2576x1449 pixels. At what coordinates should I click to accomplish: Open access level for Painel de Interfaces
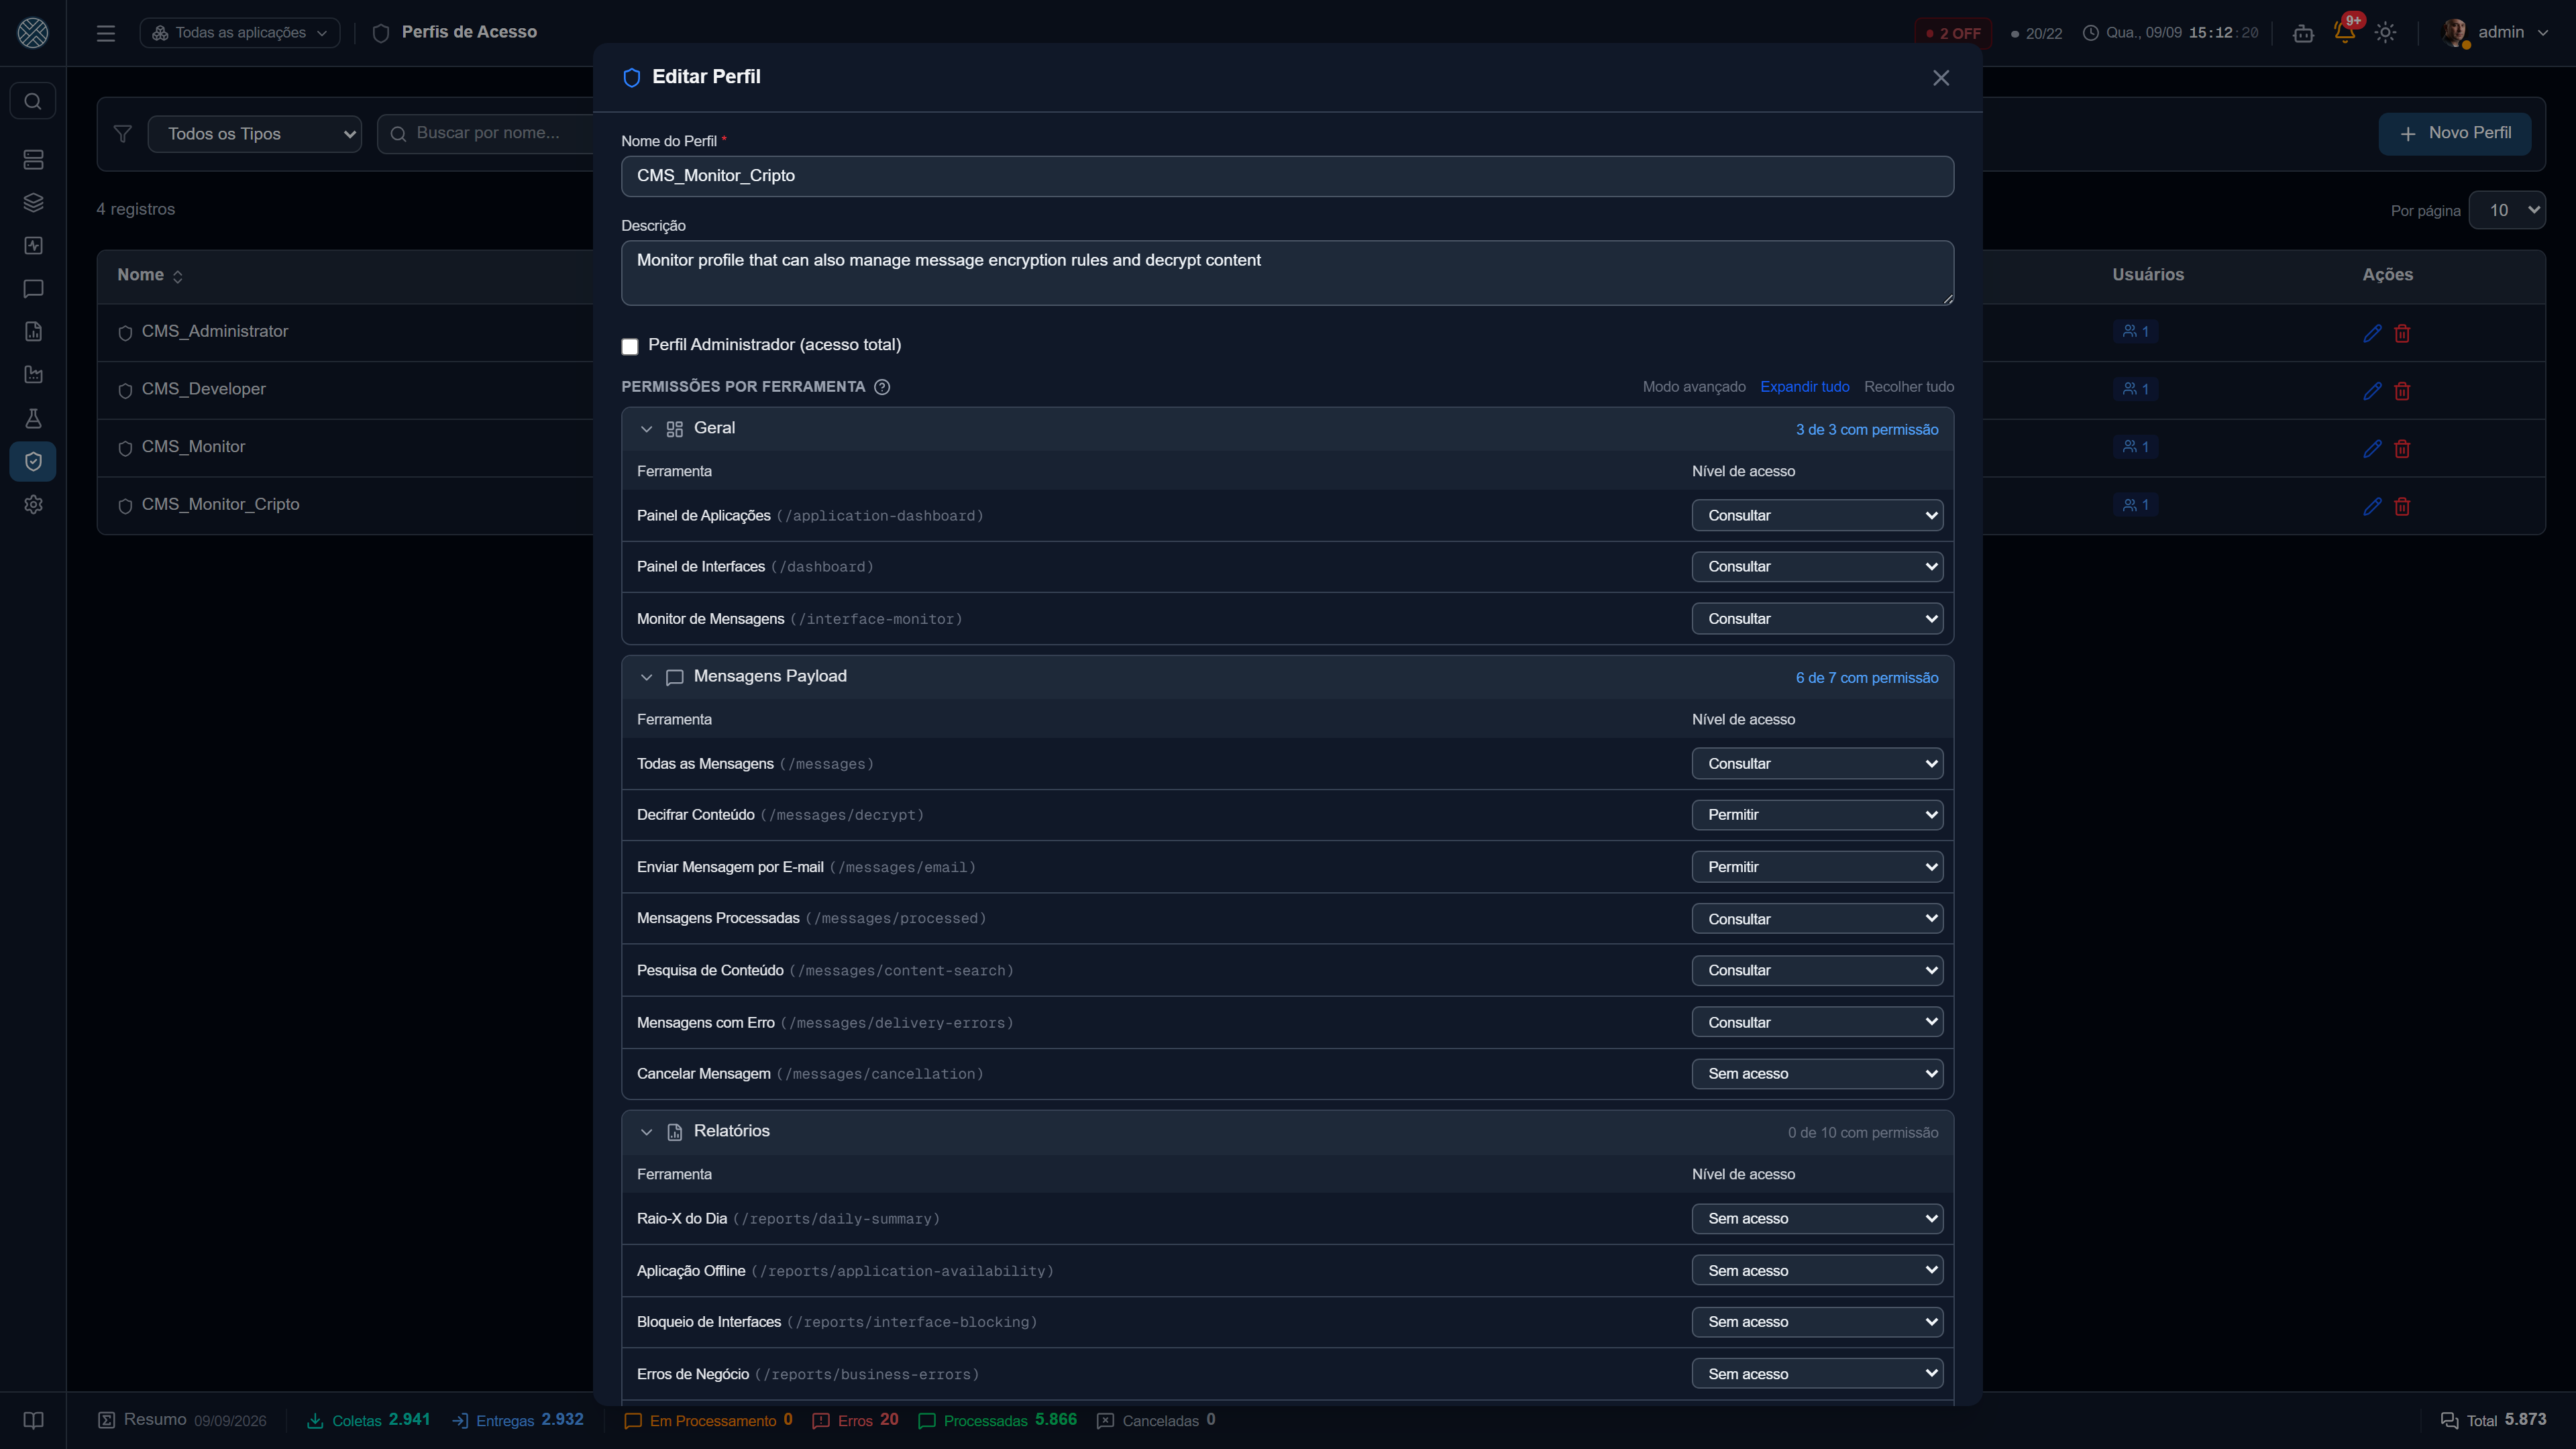[1817, 567]
